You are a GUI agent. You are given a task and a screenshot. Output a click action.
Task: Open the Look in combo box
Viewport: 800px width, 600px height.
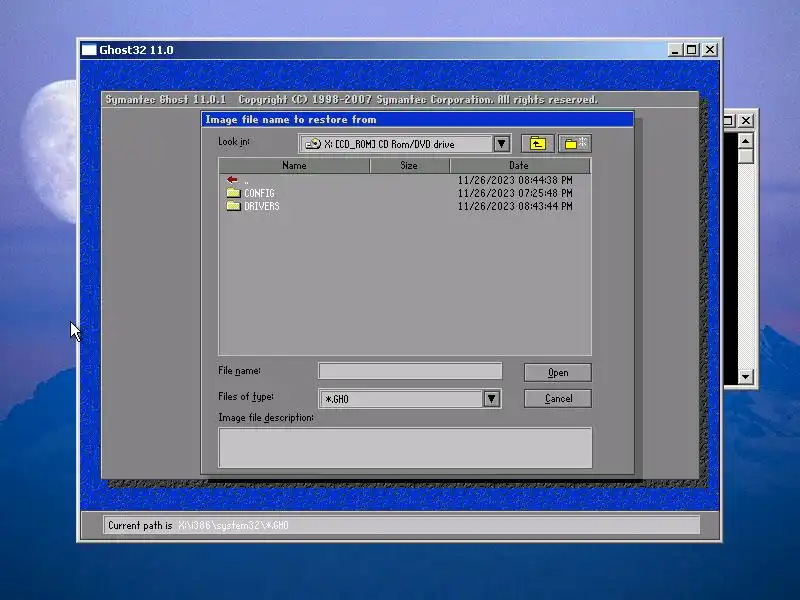(405, 144)
